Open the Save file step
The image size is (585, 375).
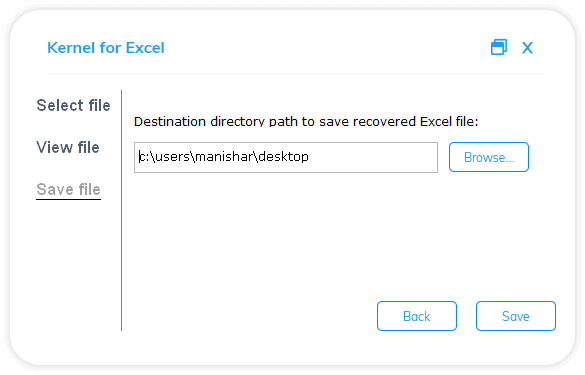click(x=69, y=189)
